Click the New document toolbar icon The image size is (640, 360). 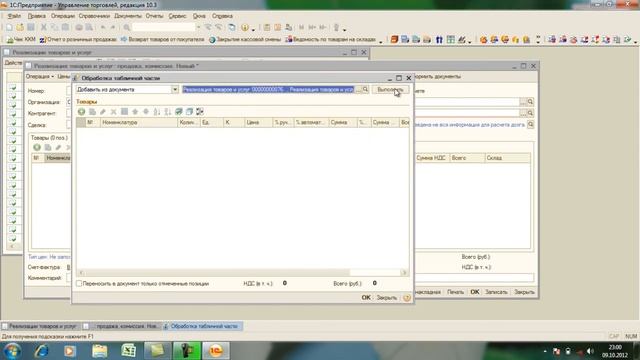9,27
